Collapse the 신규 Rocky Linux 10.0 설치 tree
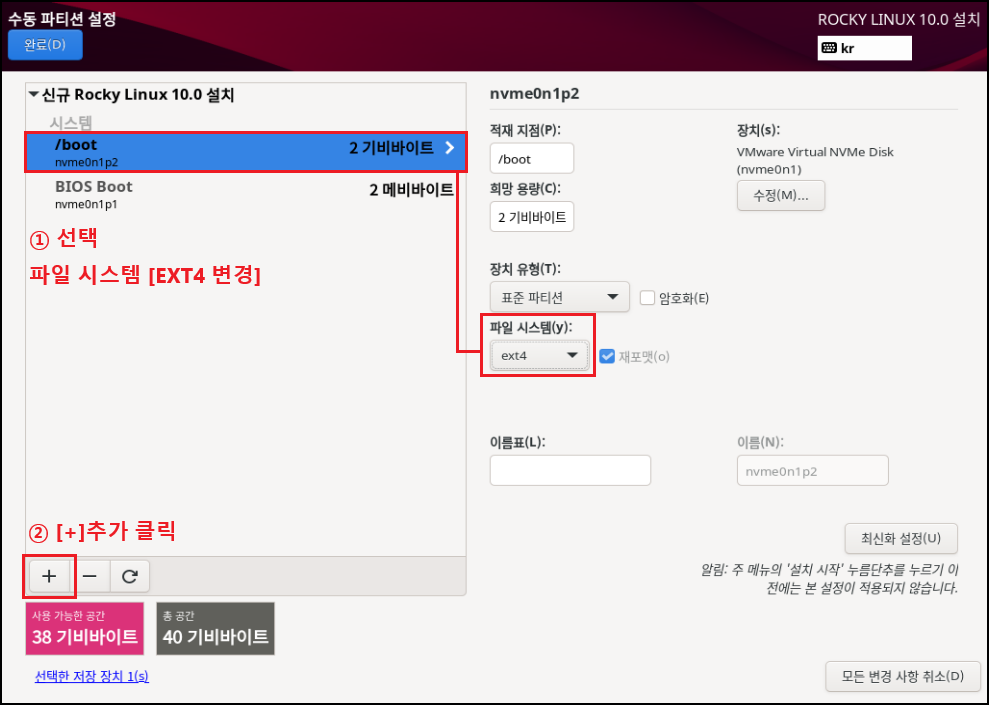Screen dimensions: 989x705 click(34, 95)
